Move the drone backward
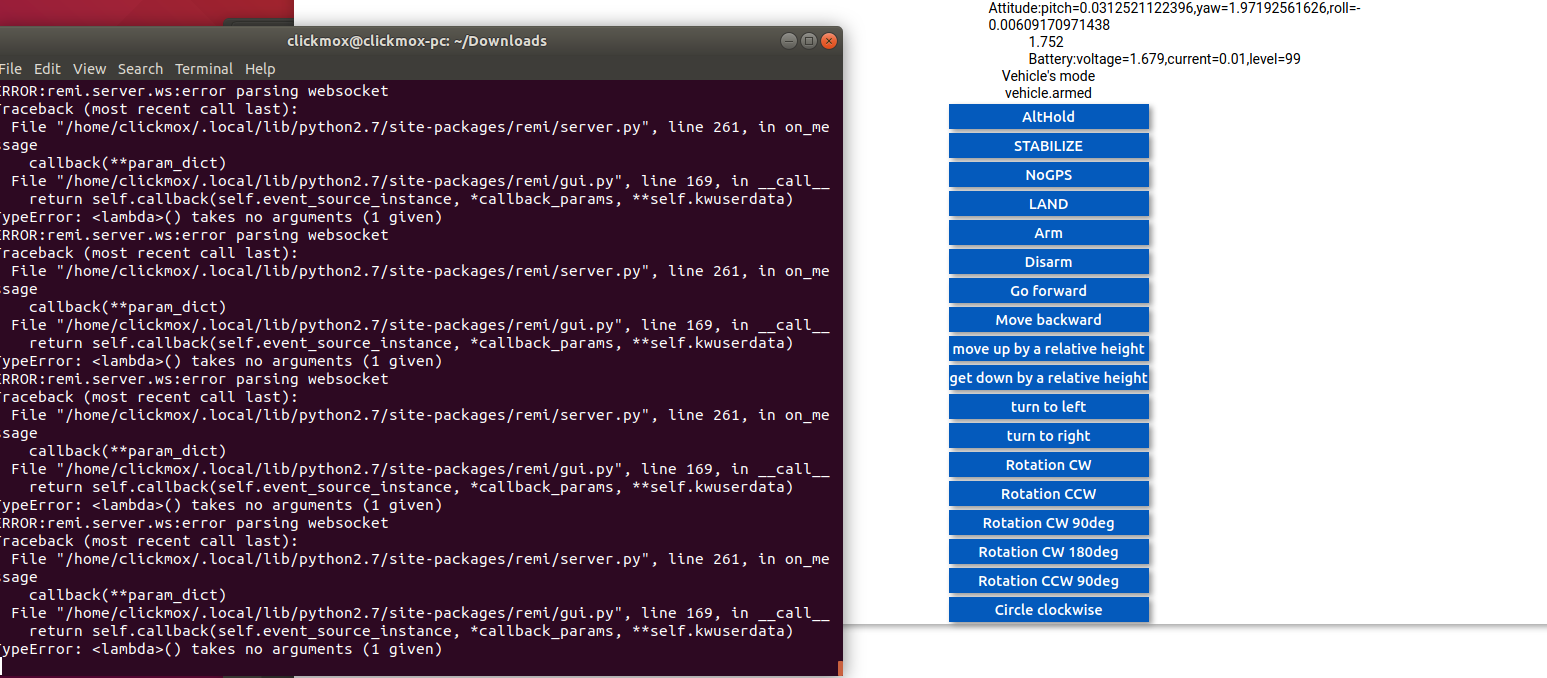 pos(1048,319)
